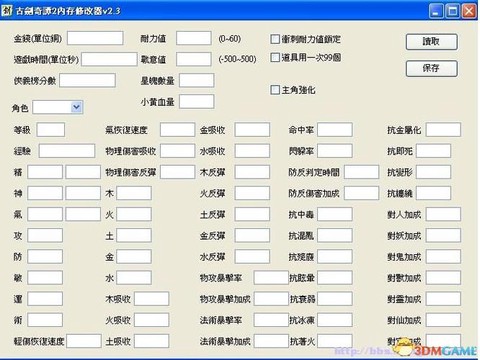Click the app icon in title bar
This screenshot has height=360, width=480.
click(x=6, y=11)
